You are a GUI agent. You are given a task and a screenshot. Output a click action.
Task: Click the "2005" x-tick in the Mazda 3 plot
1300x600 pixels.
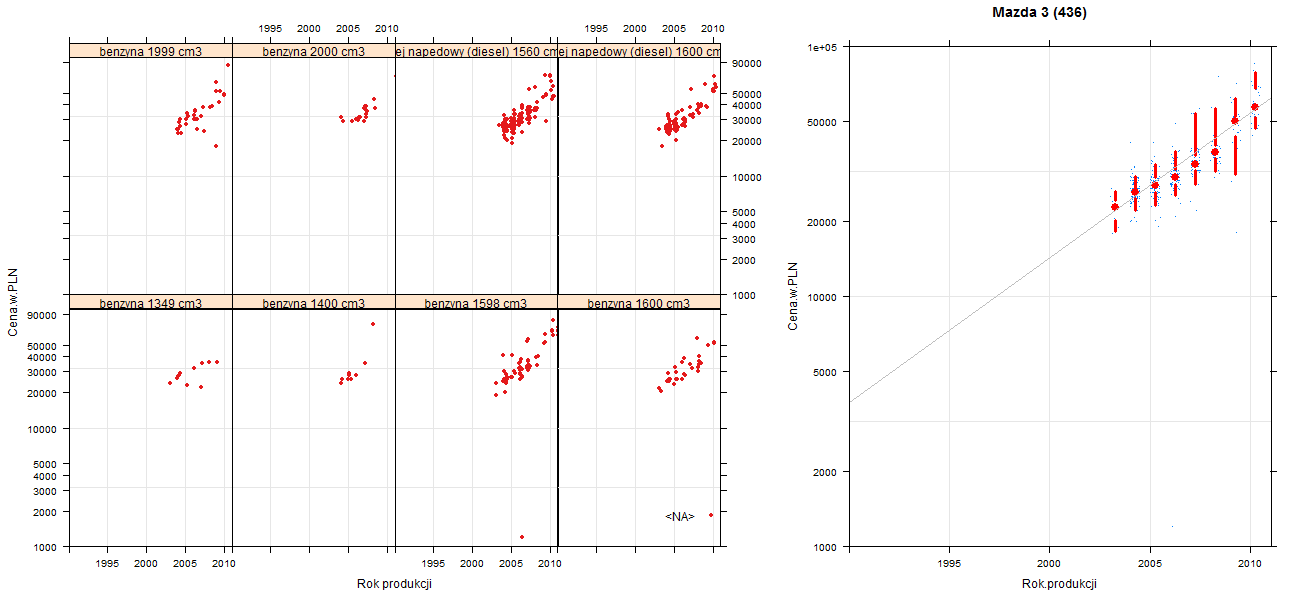(x=1150, y=565)
